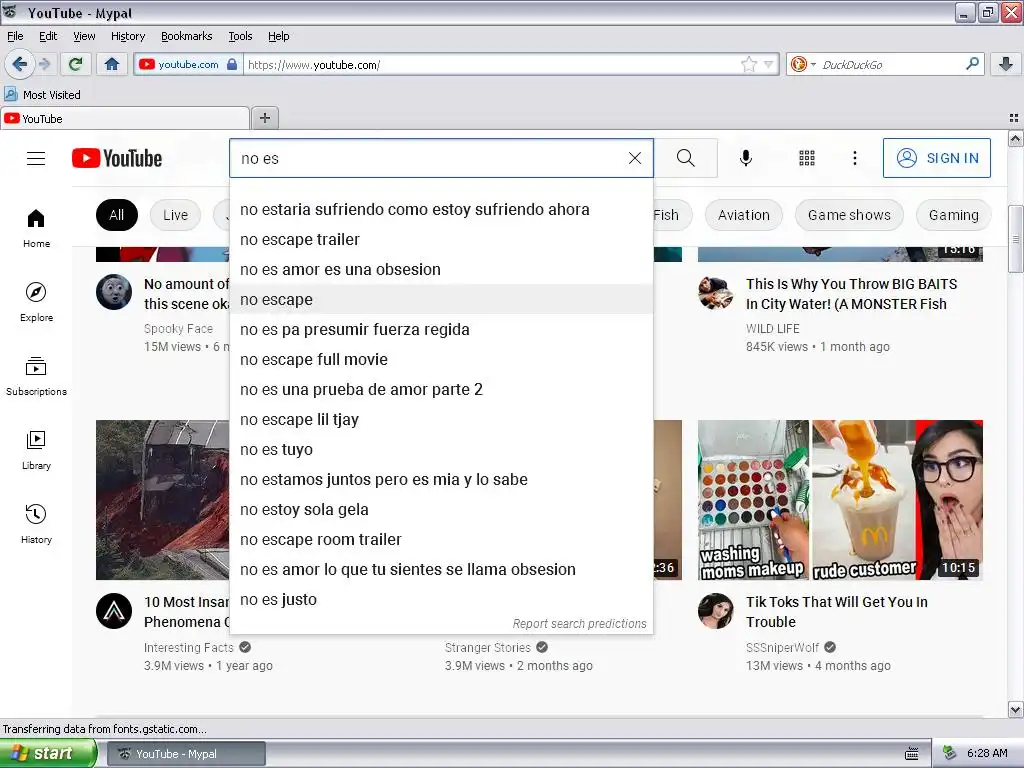Select the Live filter chip

coord(175,215)
